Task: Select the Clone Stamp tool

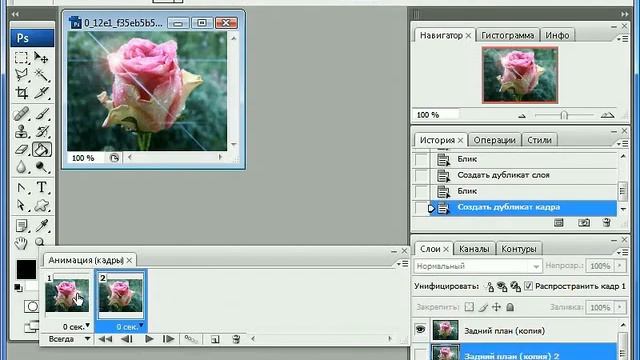Action: point(21,131)
